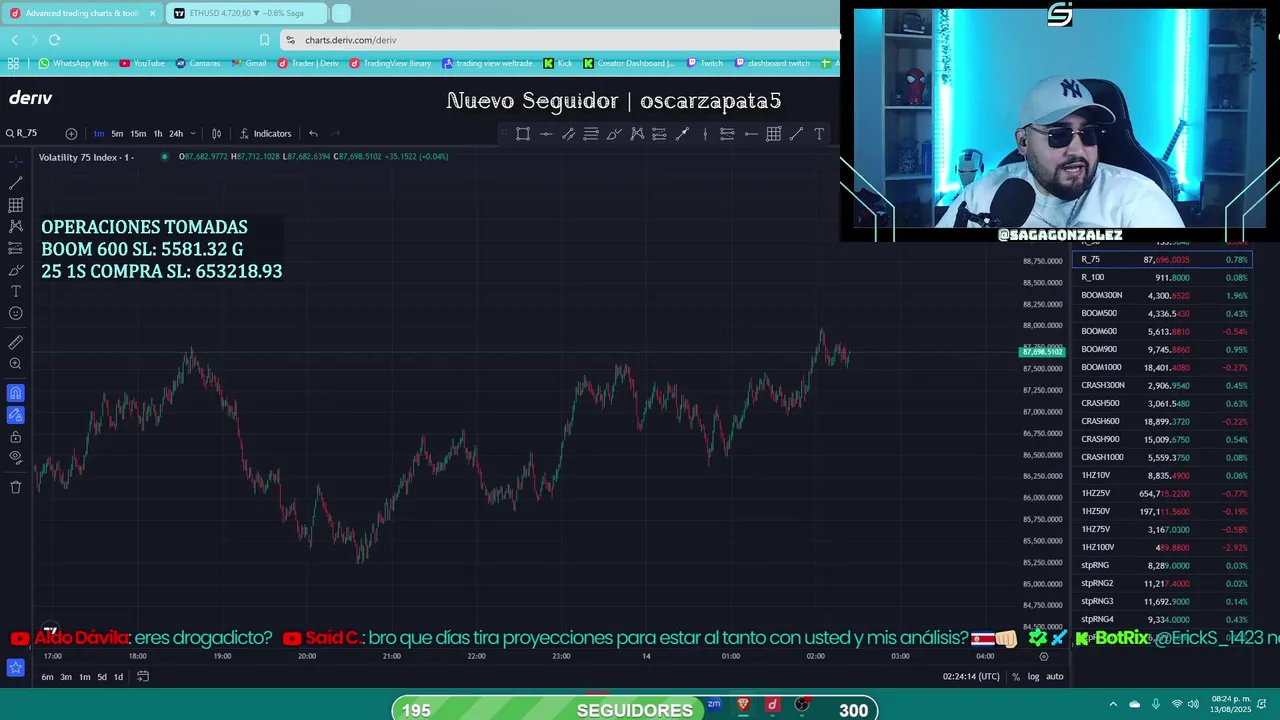Viewport: 1280px width, 720px height.
Task: Select the 5d date range
Action: coord(102,677)
